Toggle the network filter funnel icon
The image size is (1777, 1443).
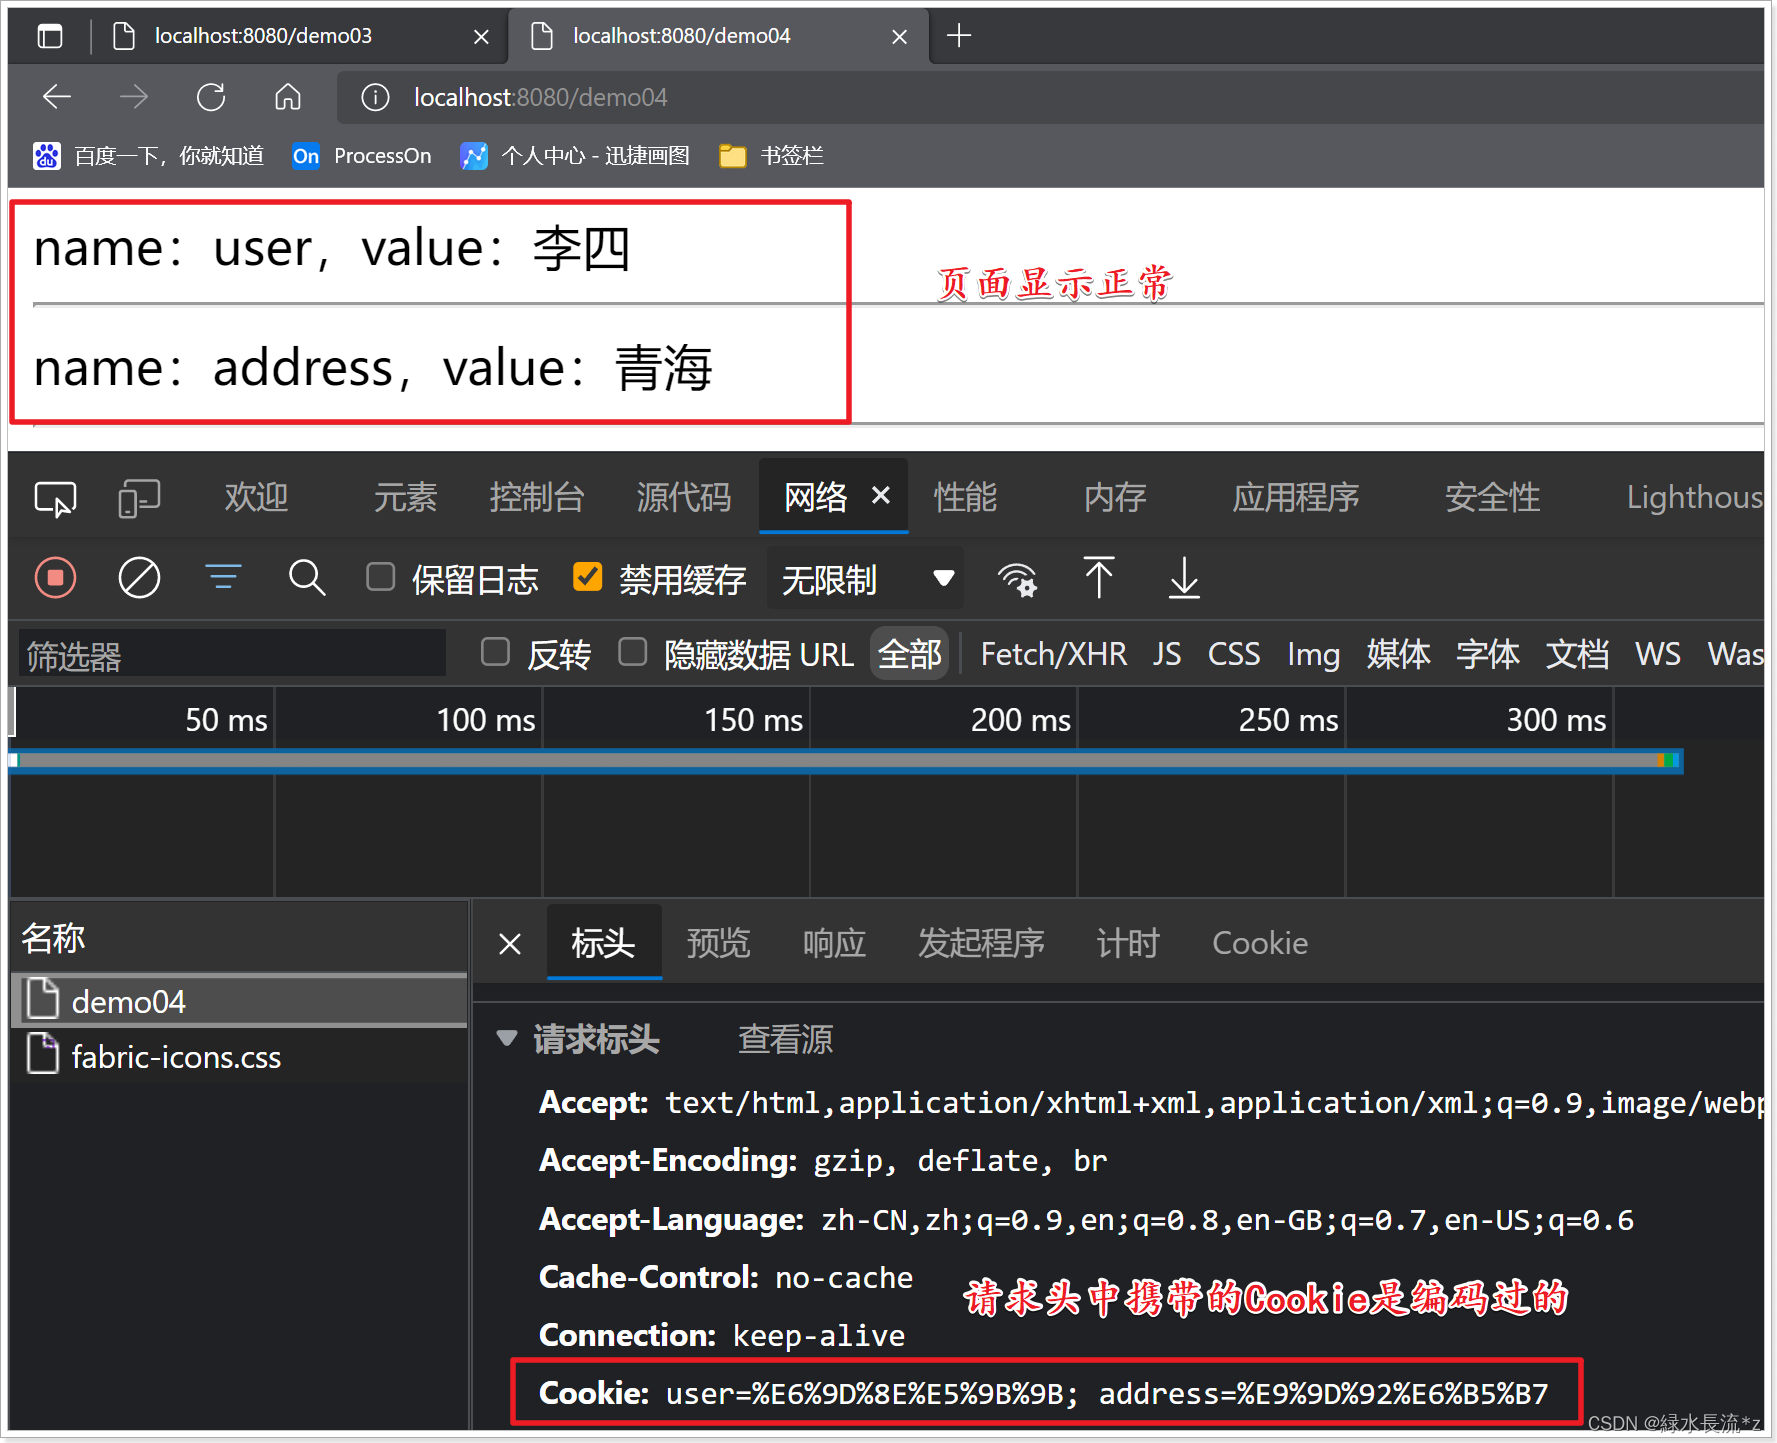pos(223,578)
